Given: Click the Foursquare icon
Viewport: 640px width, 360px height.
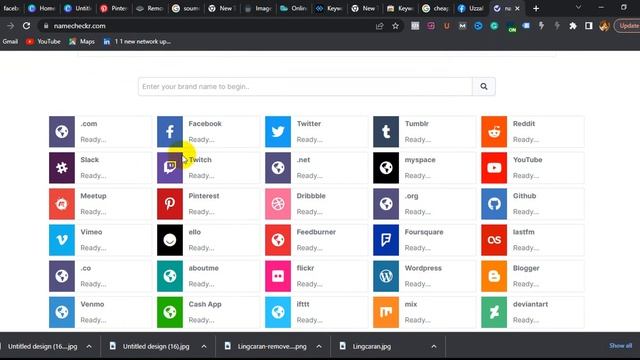Looking at the screenshot, I should (x=386, y=240).
